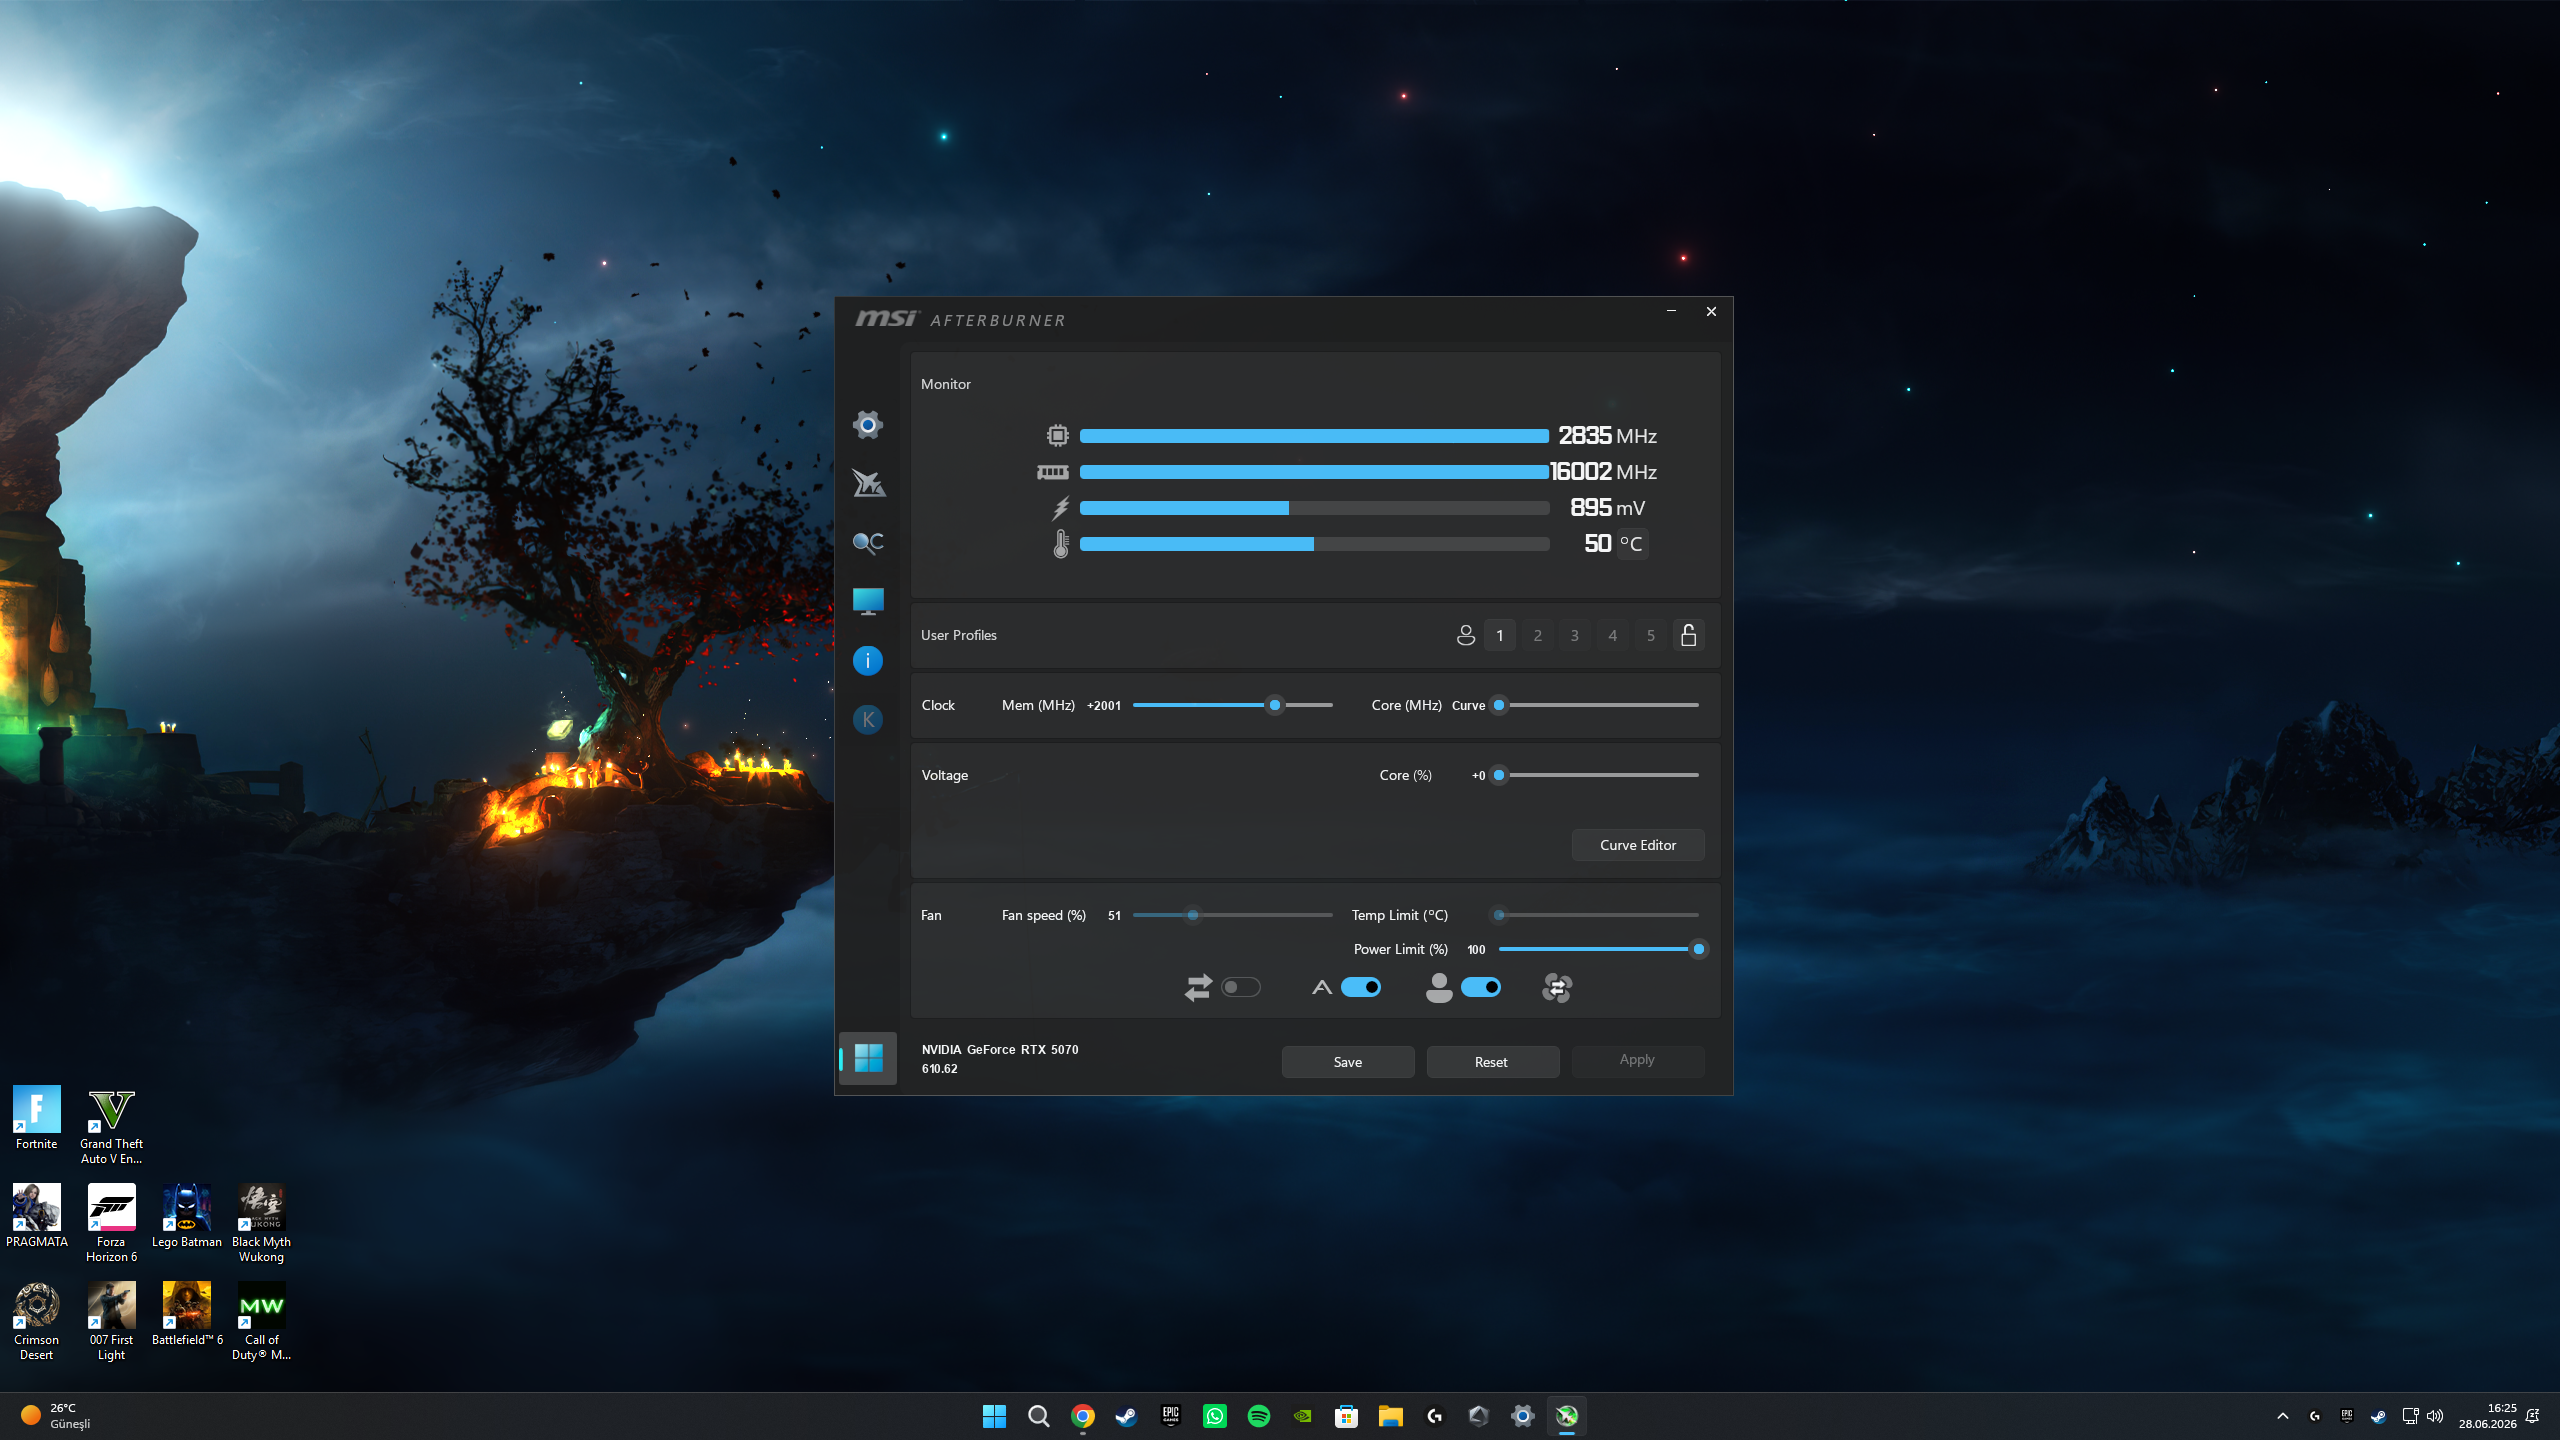
Task: Open Afterburner settings gear in sidebar
Action: pos(868,425)
